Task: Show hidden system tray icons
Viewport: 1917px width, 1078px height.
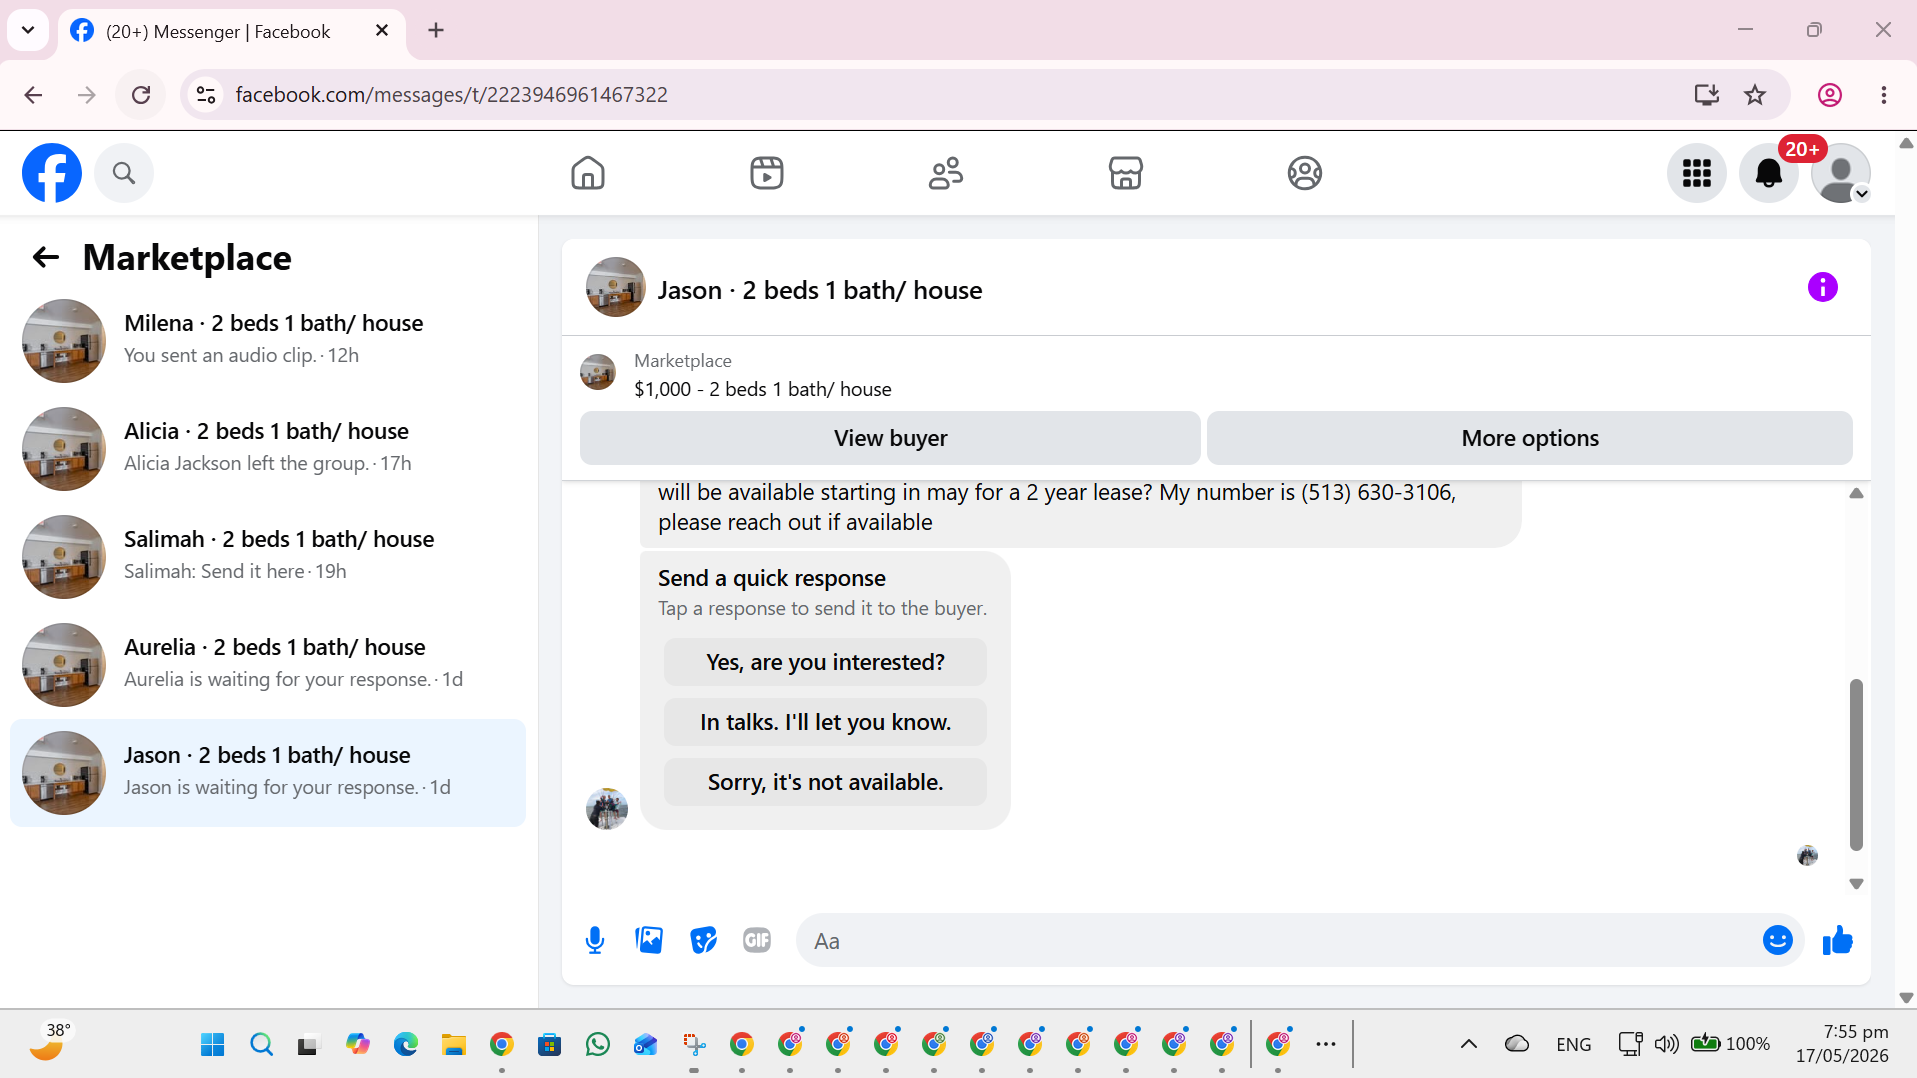Action: 1468,1044
